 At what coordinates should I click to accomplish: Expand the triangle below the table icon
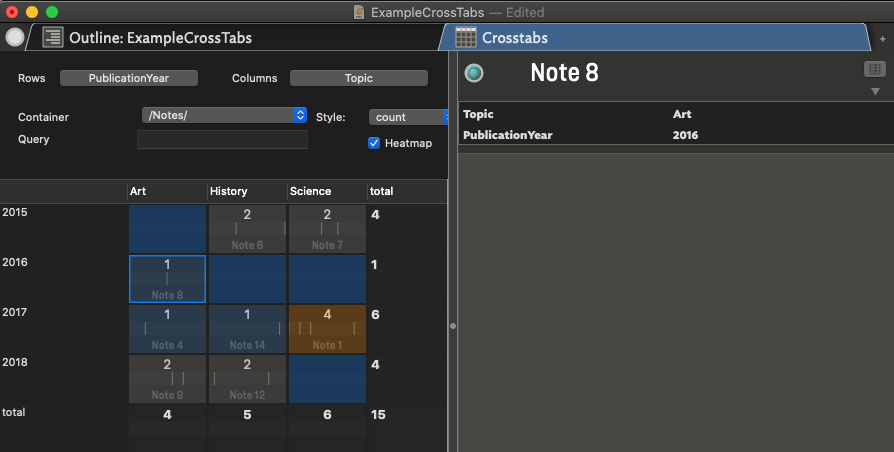tap(875, 91)
